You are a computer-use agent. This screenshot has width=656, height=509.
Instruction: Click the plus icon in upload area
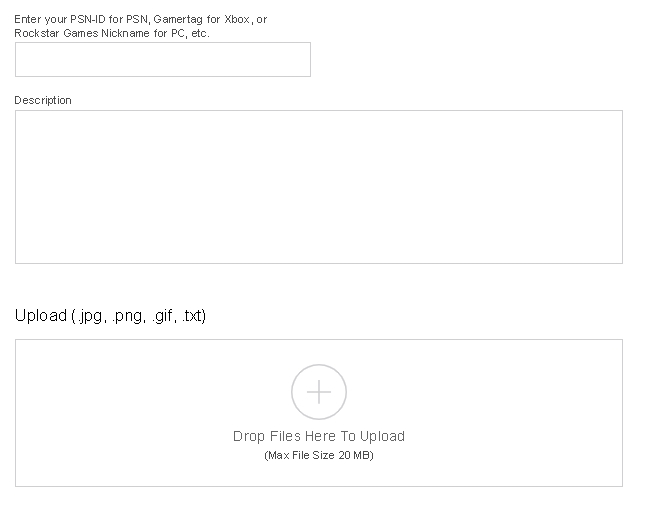(x=318, y=391)
